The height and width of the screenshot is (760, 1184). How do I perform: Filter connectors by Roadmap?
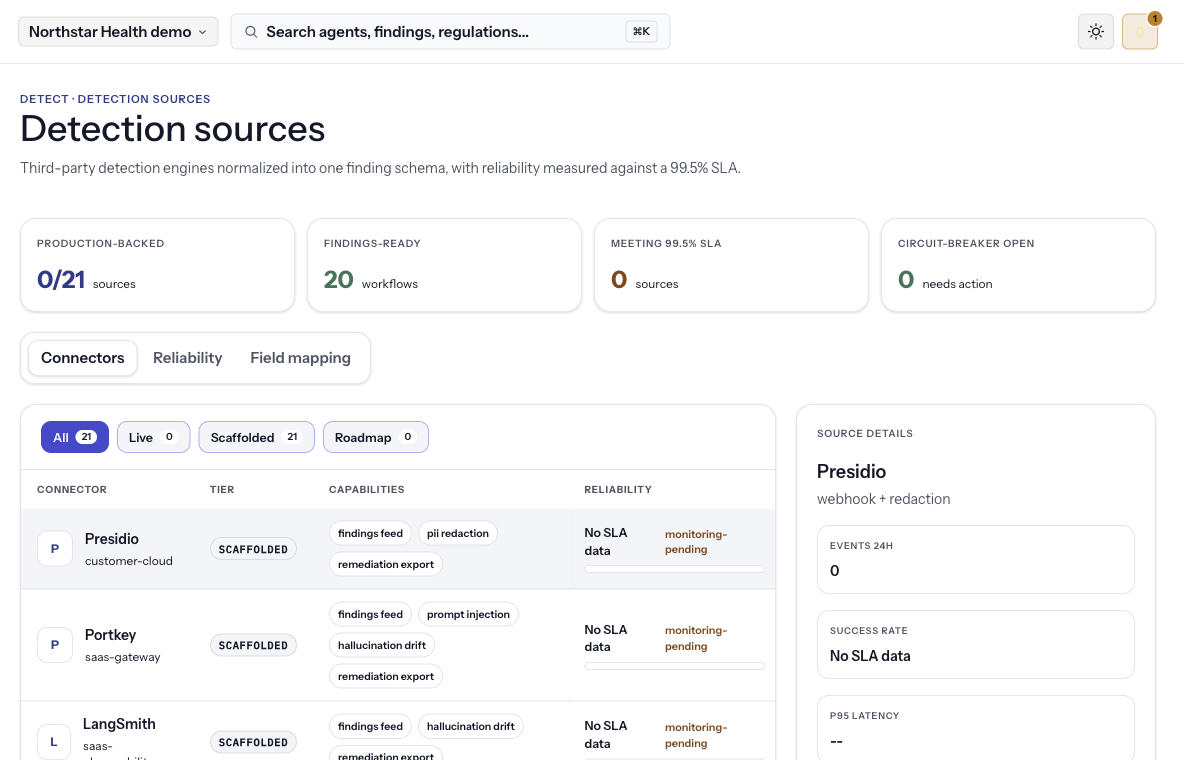click(375, 437)
